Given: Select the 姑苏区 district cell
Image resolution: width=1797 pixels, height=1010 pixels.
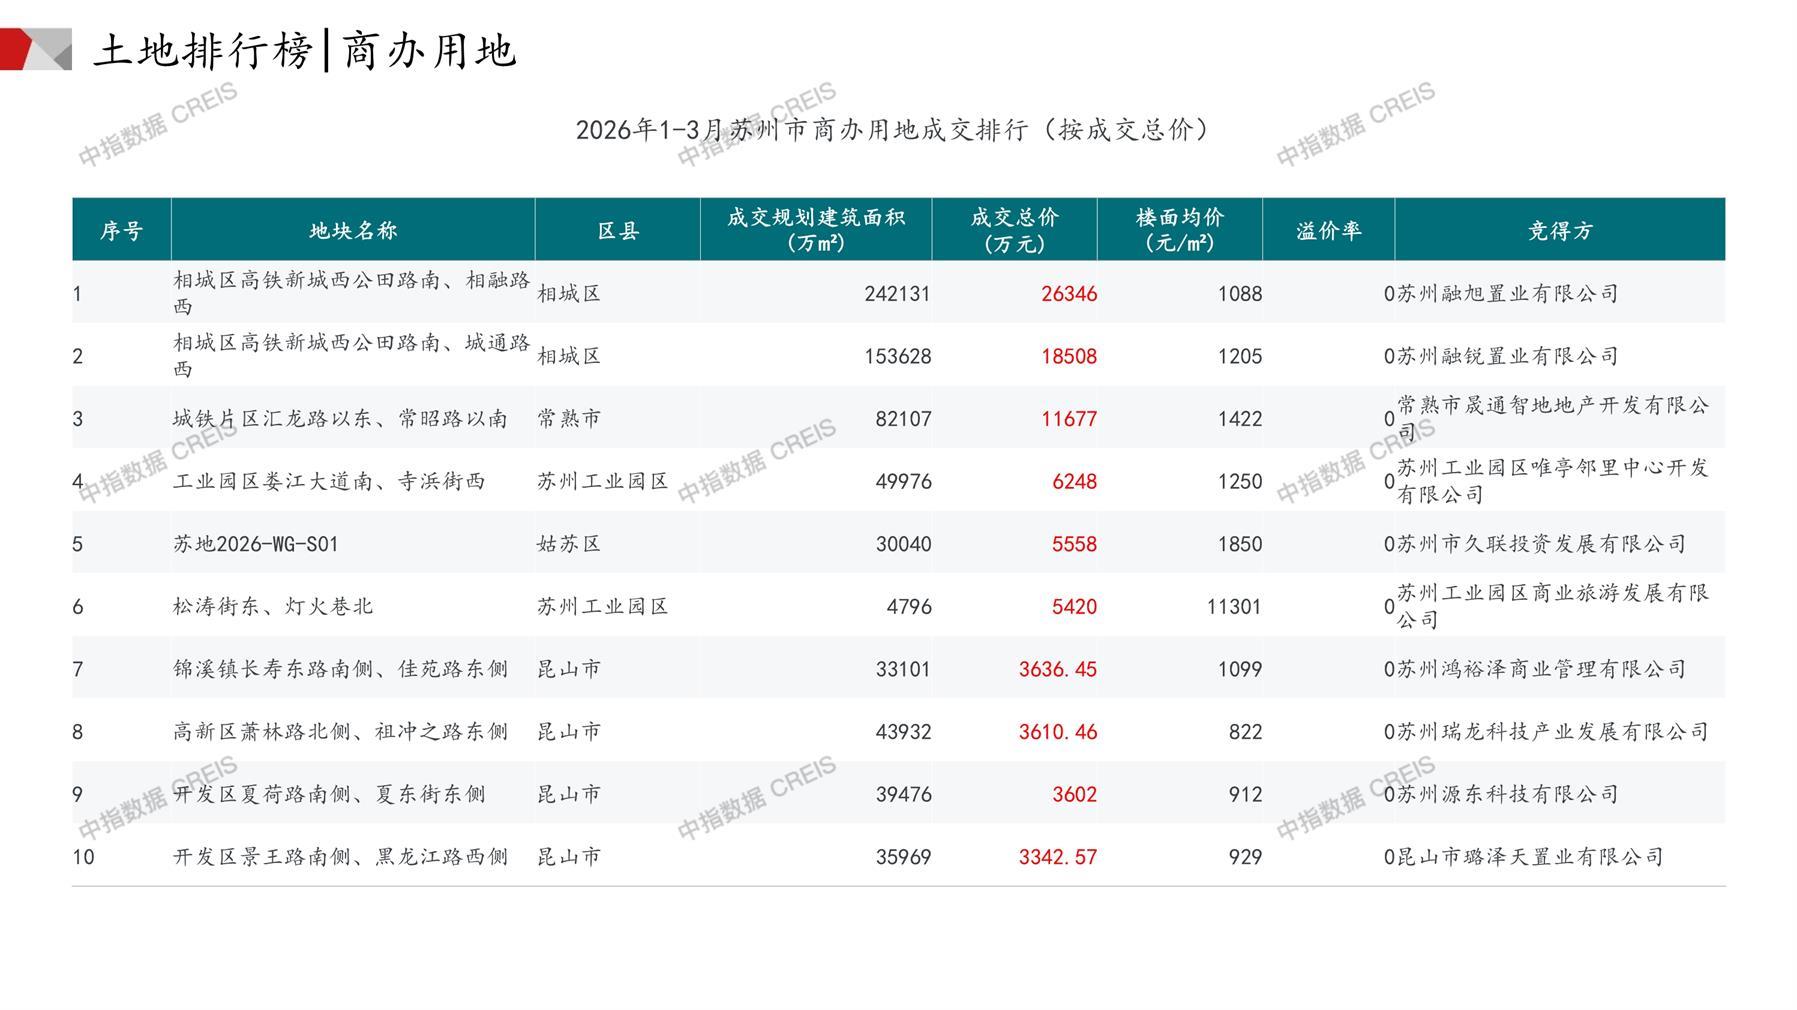Looking at the screenshot, I should point(569,544).
